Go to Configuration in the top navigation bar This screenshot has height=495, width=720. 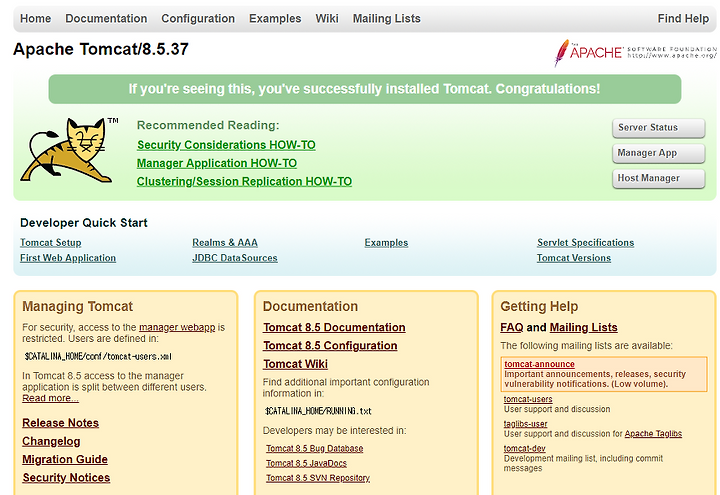tap(198, 18)
